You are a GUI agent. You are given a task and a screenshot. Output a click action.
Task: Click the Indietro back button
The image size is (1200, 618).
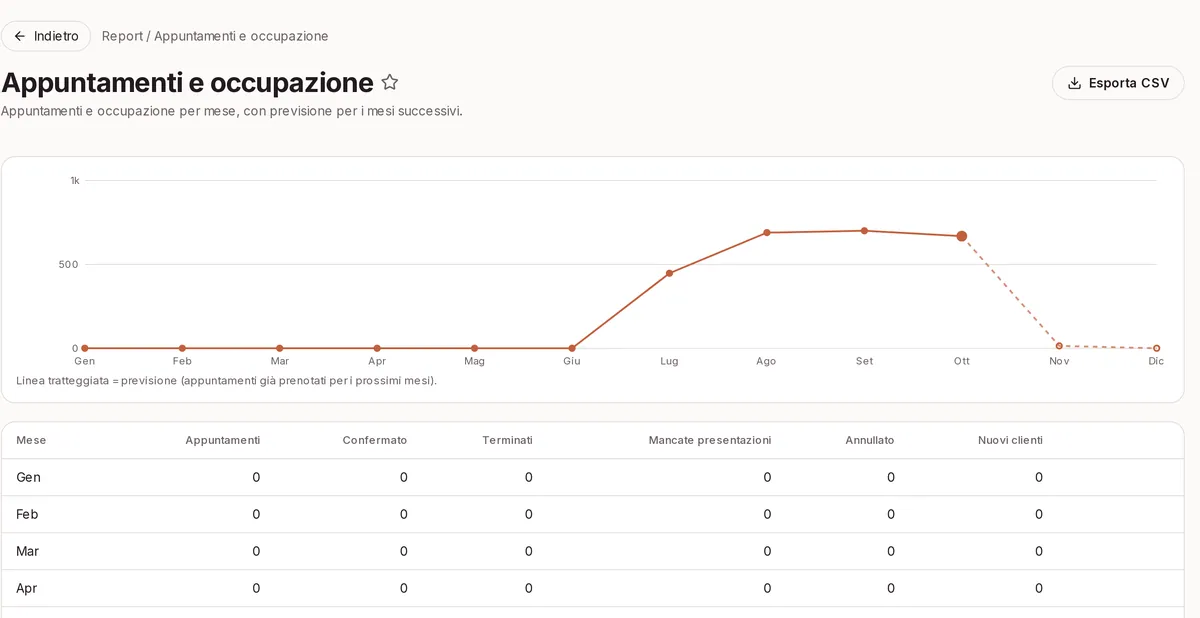(46, 36)
